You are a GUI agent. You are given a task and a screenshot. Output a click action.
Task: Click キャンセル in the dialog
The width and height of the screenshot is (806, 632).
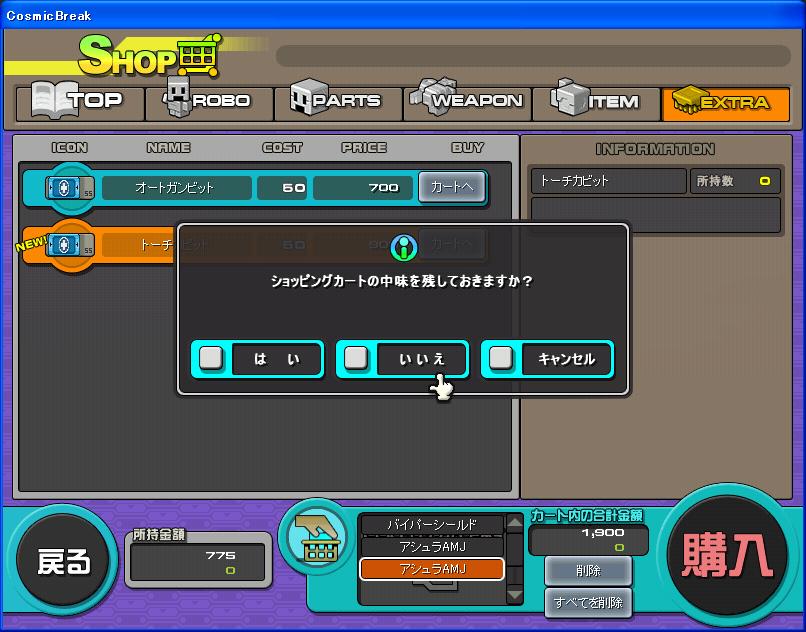pyautogui.click(x=547, y=358)
